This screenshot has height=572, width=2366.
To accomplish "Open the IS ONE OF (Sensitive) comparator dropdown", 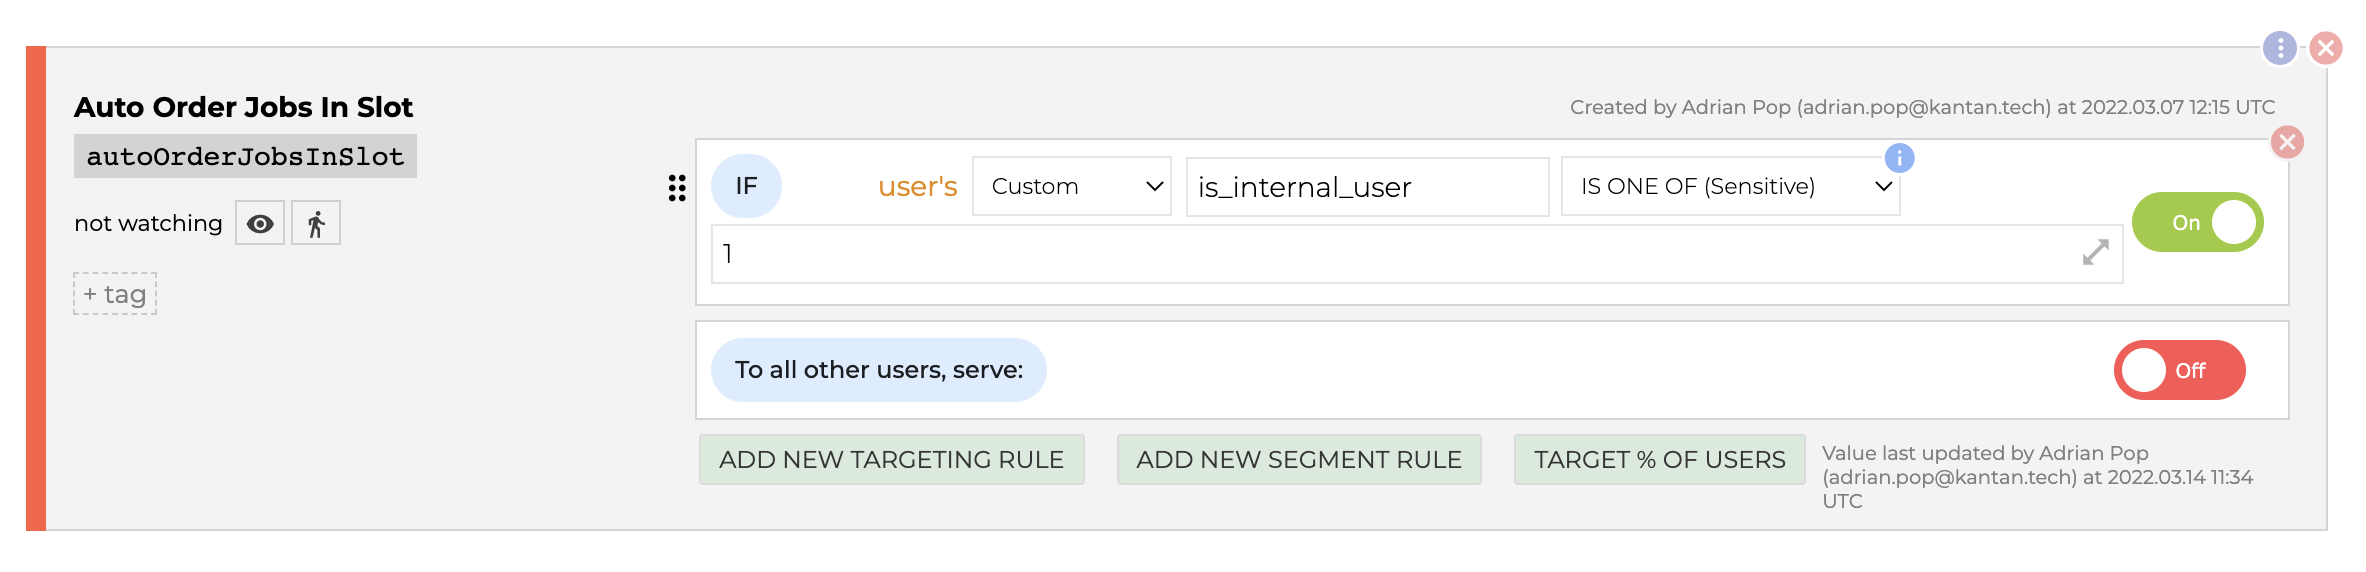I will pos(1730,186).
